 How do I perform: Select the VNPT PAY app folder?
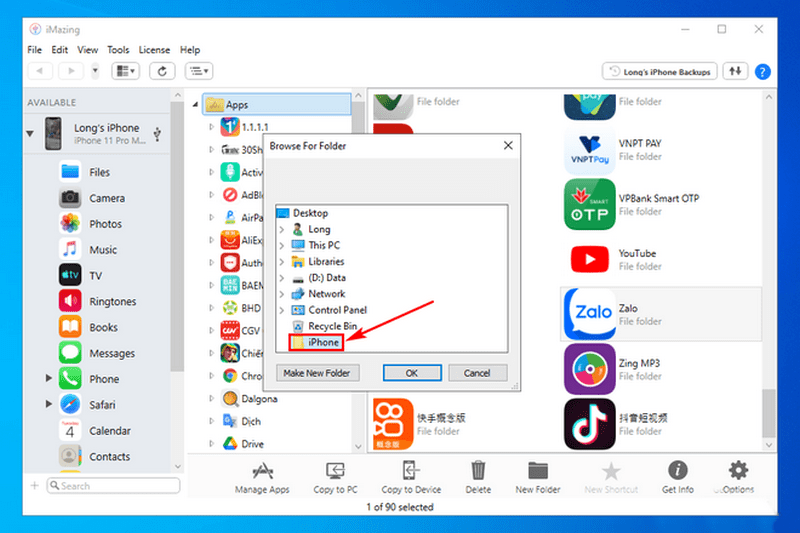660,150
